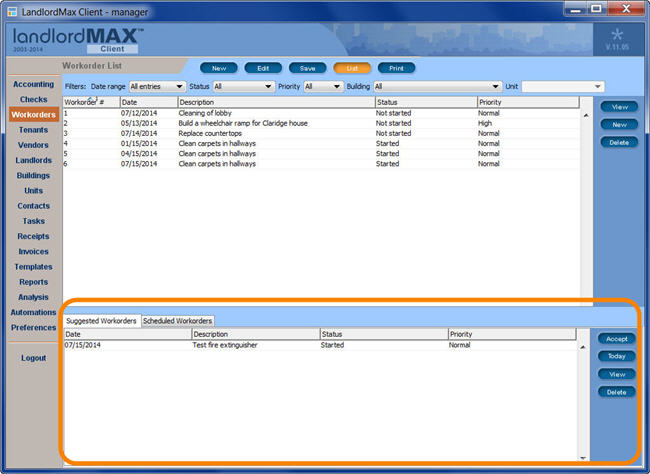Select 'Replace countertops' workorder row
This screenshot has height=474, width=650.
(321, 133)
